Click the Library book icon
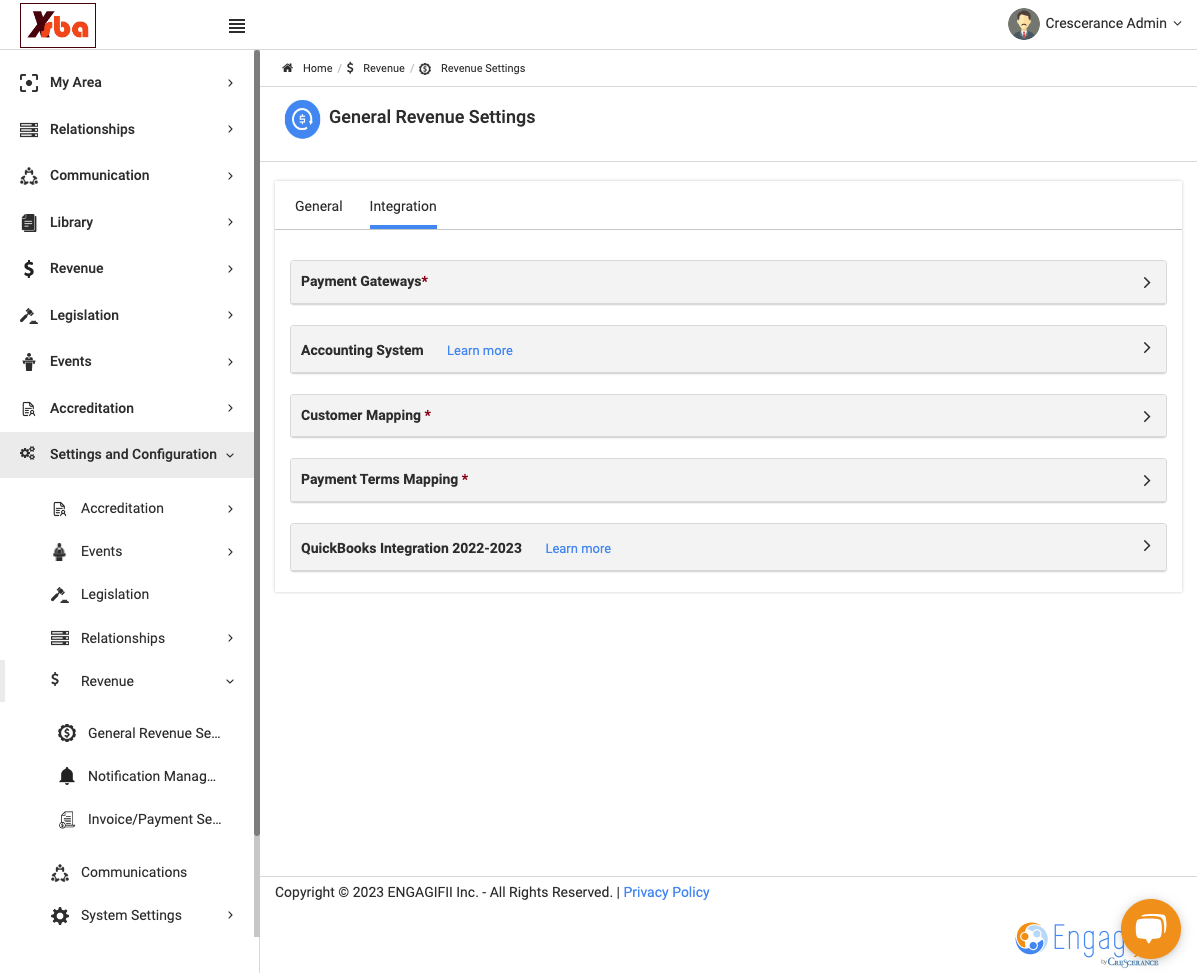The height and width of the screenshot is (975, 1197). 29,223
